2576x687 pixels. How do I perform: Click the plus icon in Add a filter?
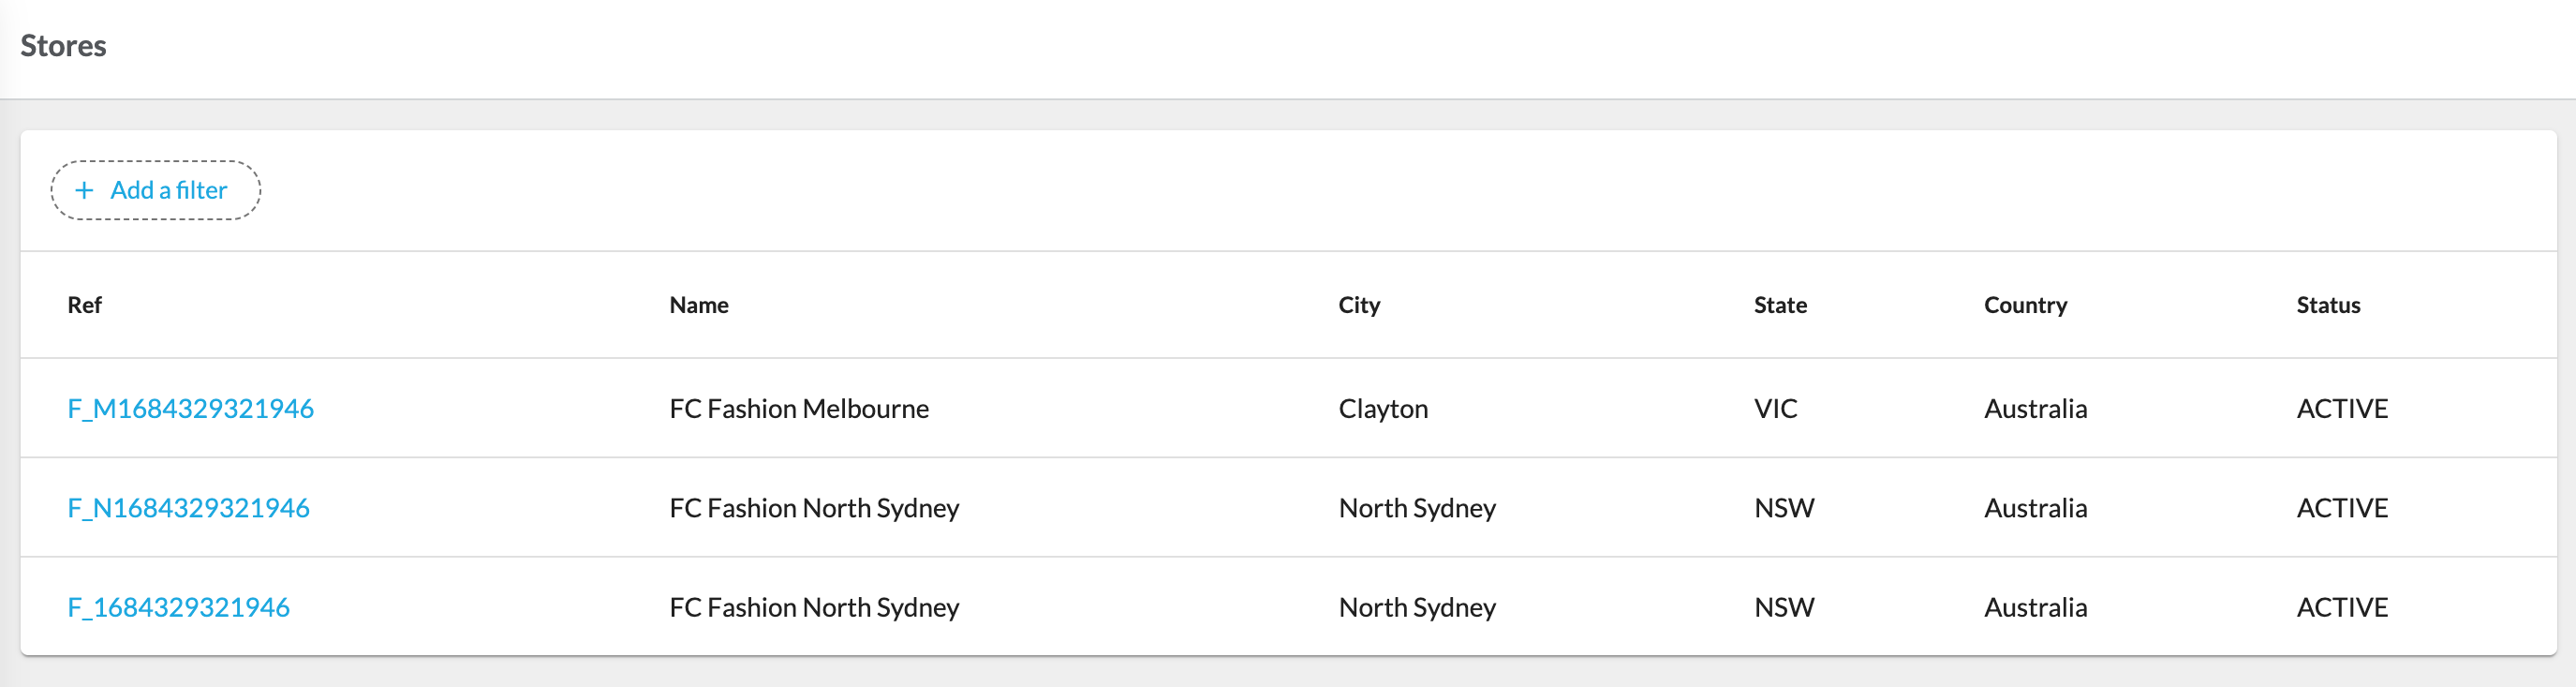[x=84, y=190]
